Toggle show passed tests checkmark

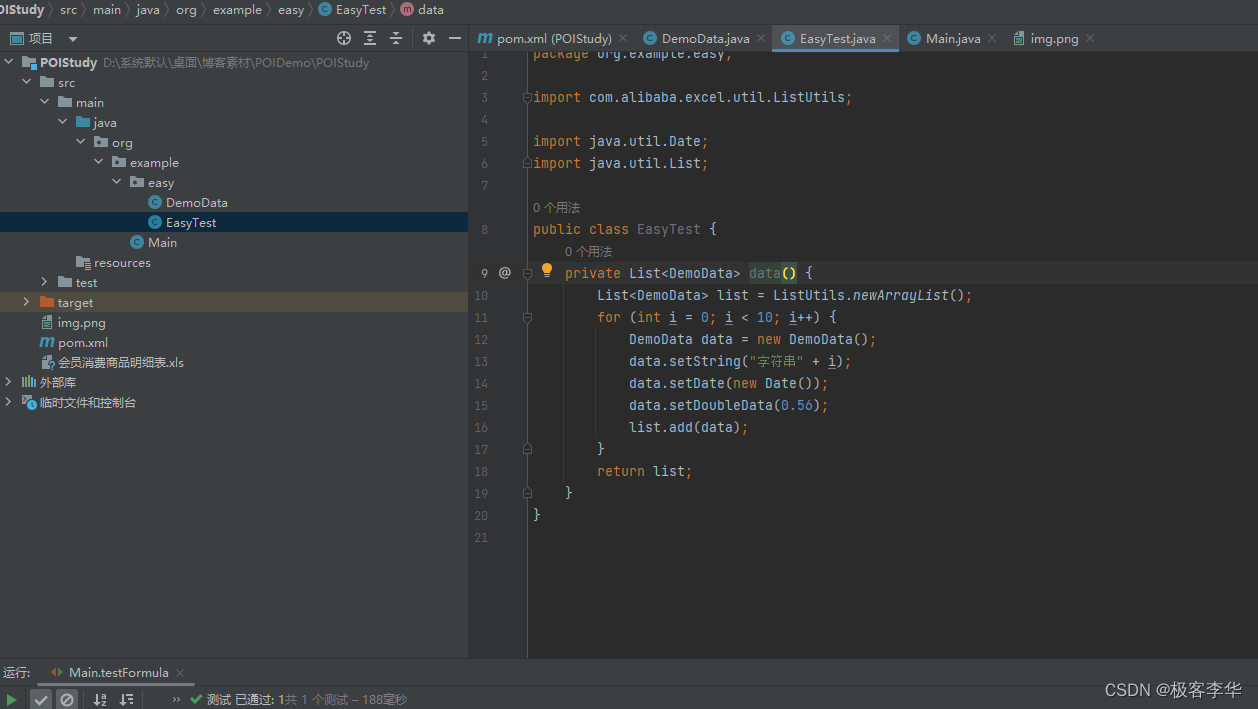click(x=41, y=700)
